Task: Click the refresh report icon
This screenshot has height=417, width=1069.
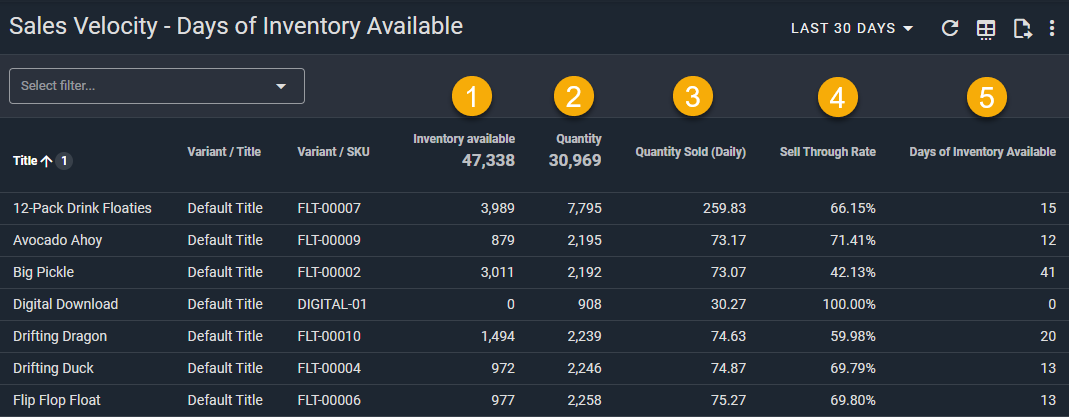Action: (950, 29)
